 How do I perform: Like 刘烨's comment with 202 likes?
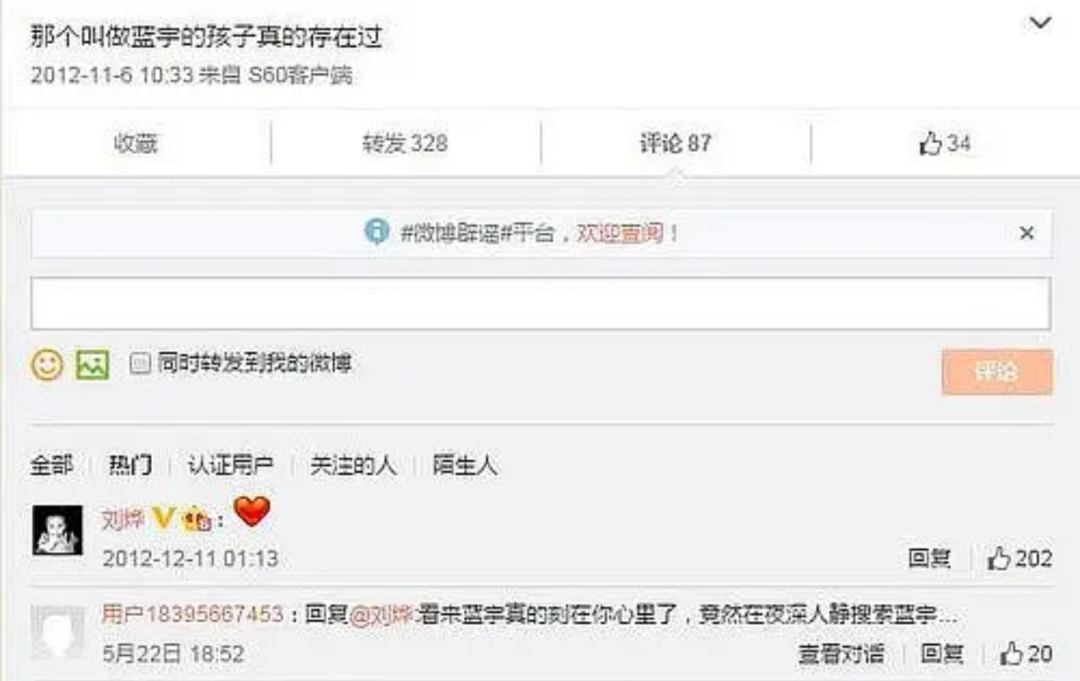[1019, 558]
